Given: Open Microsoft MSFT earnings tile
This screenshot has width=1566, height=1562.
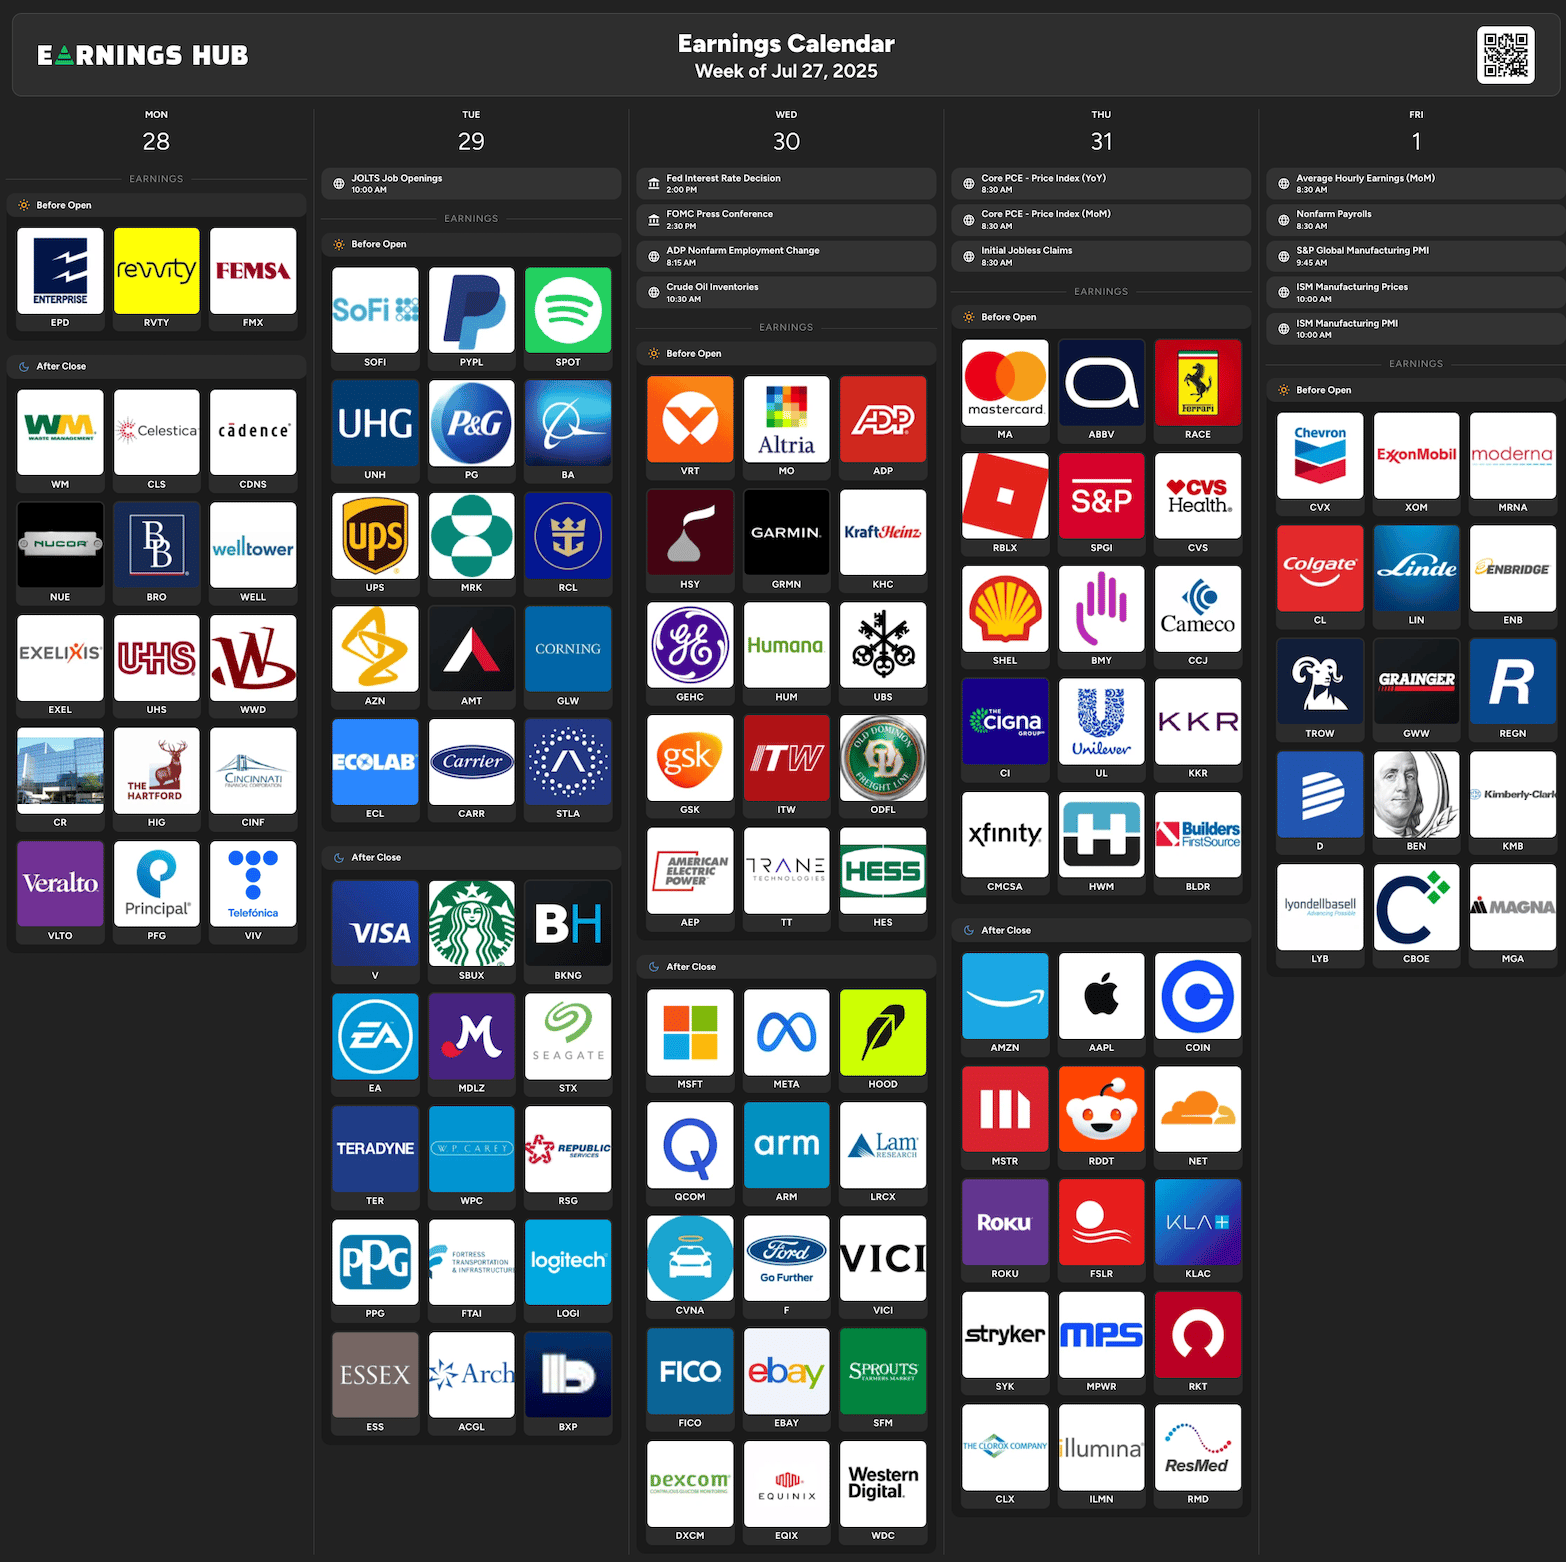Looking at the screenshot, I should [690, 1041].
